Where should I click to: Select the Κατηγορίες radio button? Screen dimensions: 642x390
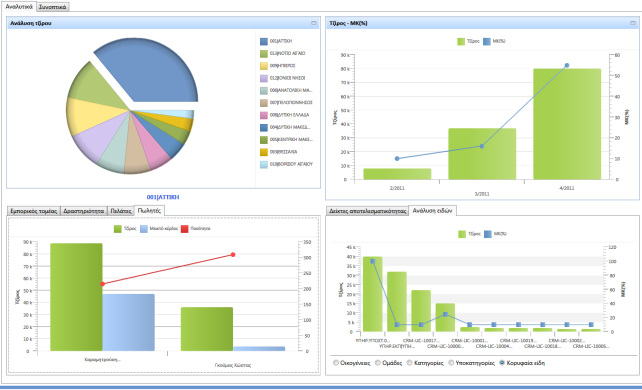(409, 363)
